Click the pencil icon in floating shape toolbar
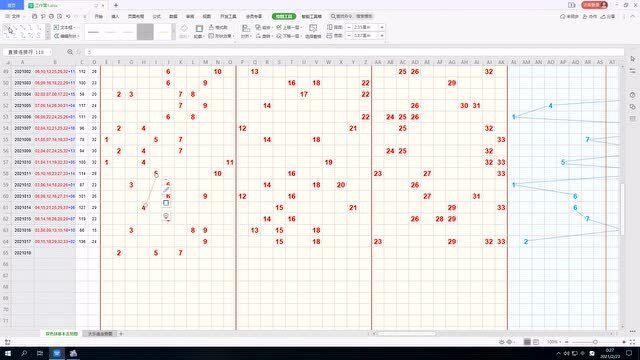Viewport: 640px width, 360px height. (x=166, y=190)
